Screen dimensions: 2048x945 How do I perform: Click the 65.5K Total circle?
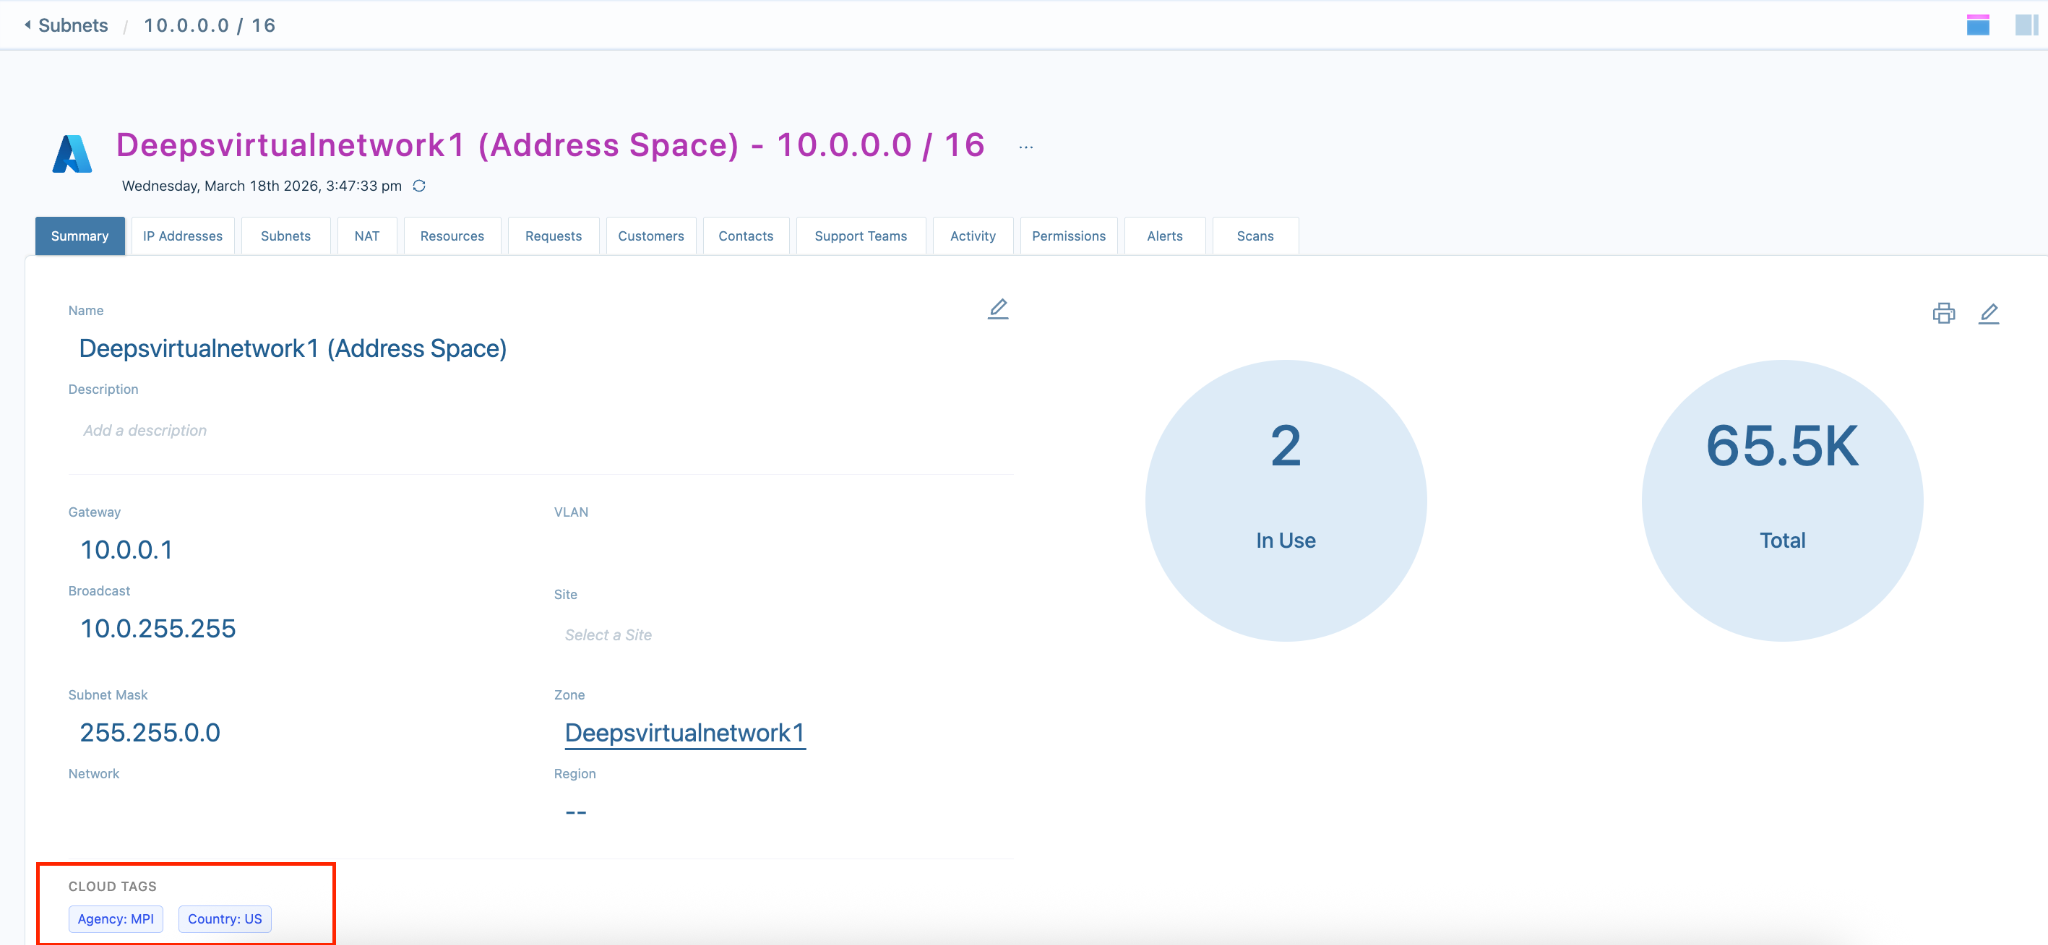tap(1782, 500)
